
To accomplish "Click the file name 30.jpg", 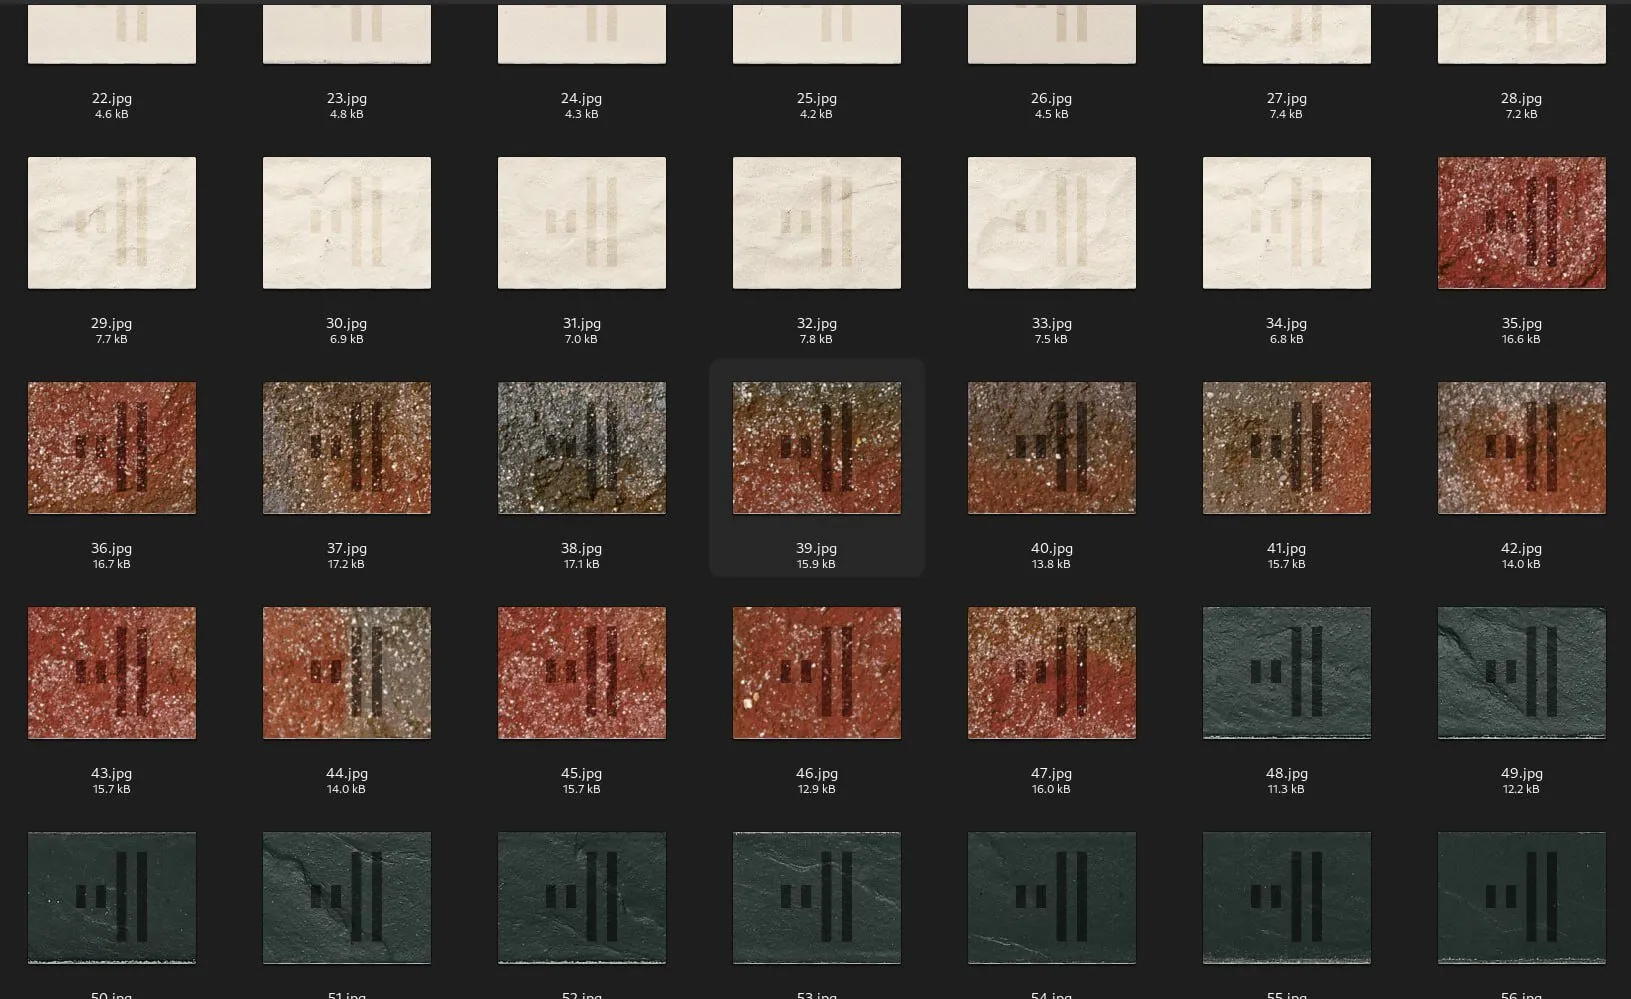I will coord(347,323).
